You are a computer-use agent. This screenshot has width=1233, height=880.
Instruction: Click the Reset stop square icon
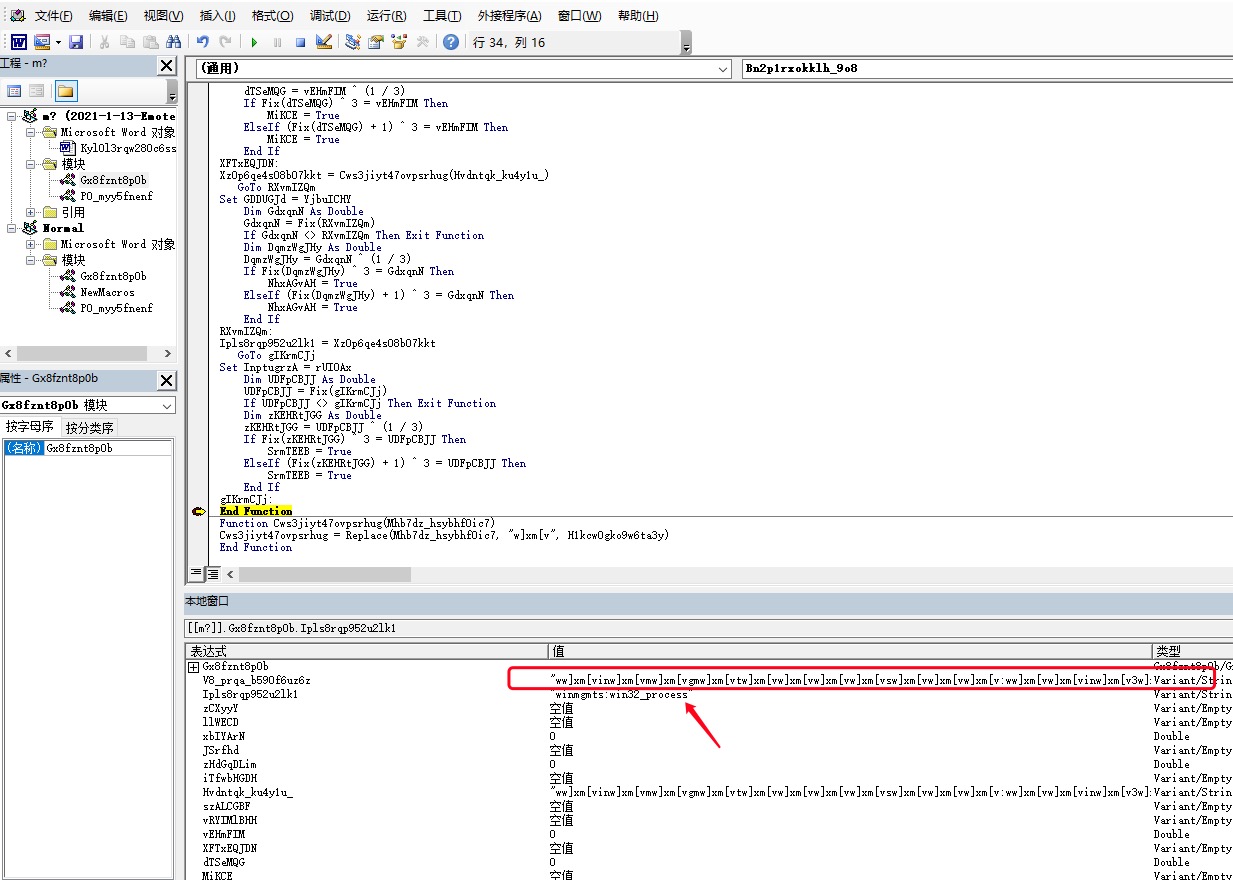pyautogui.click(x=300, y=42)
